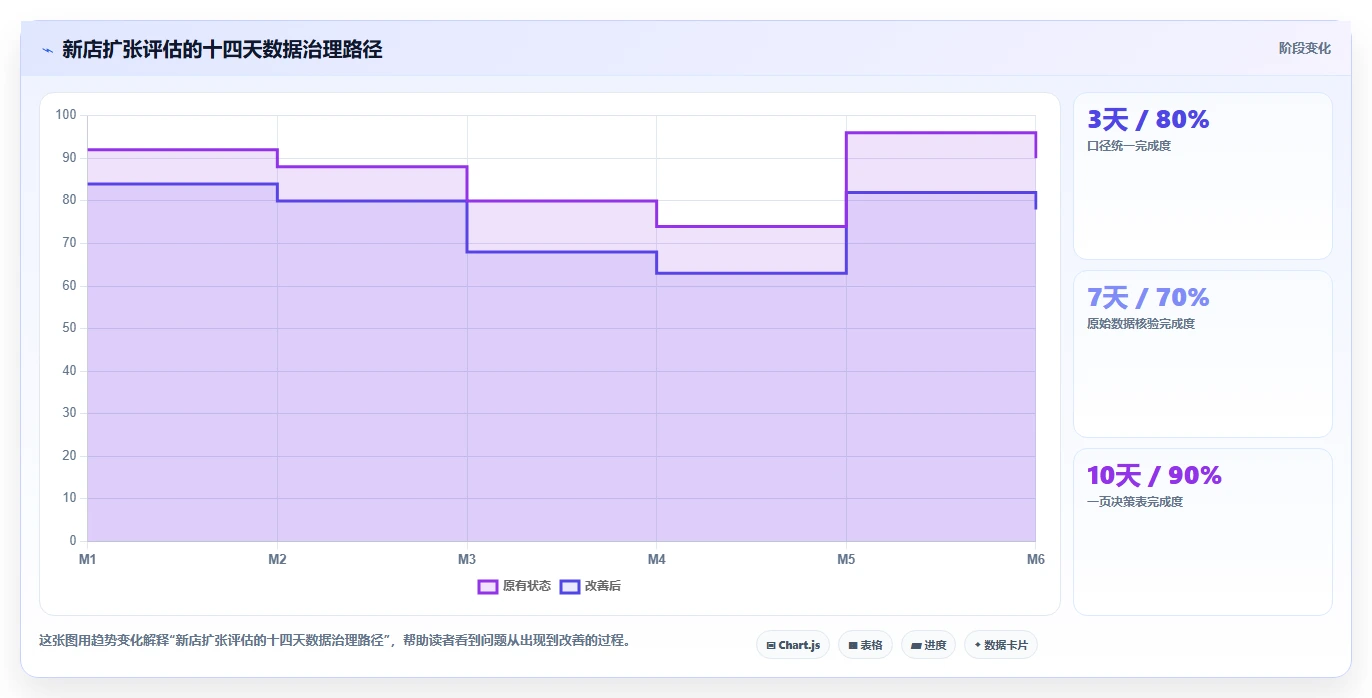1372x698 pixels.
Task: Click the M3 x-axis label
Action: click(467, 559)
